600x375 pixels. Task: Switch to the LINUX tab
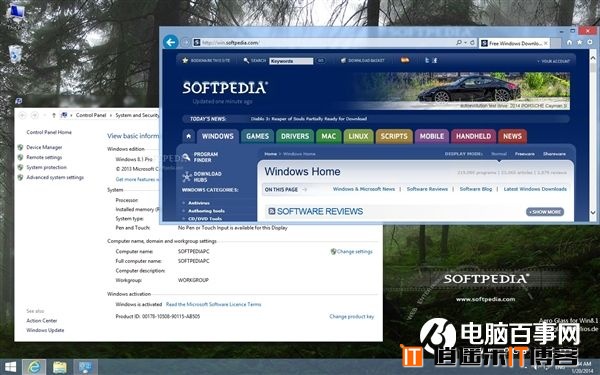click(x=358, y=136)
